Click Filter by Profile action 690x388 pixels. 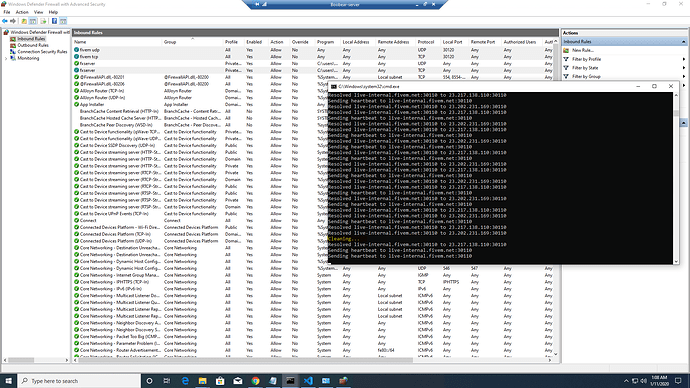coord(586,59)
